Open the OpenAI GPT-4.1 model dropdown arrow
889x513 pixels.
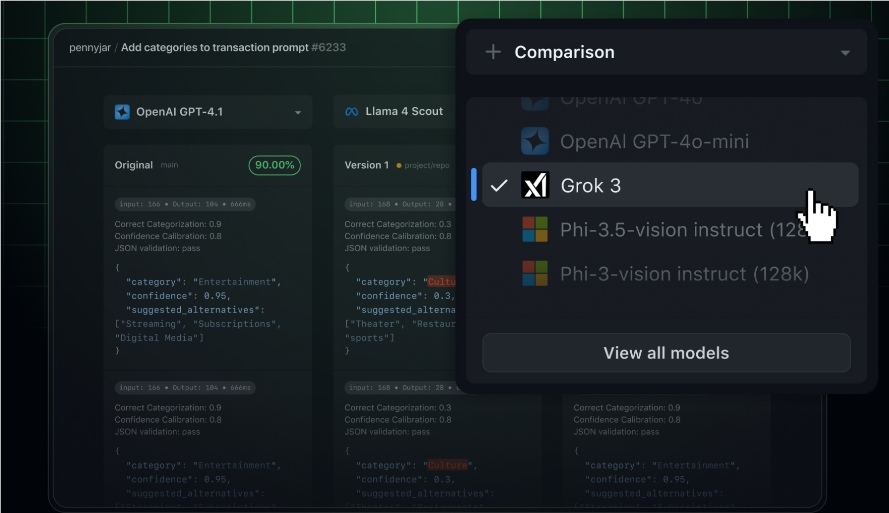tap(298, 113)
